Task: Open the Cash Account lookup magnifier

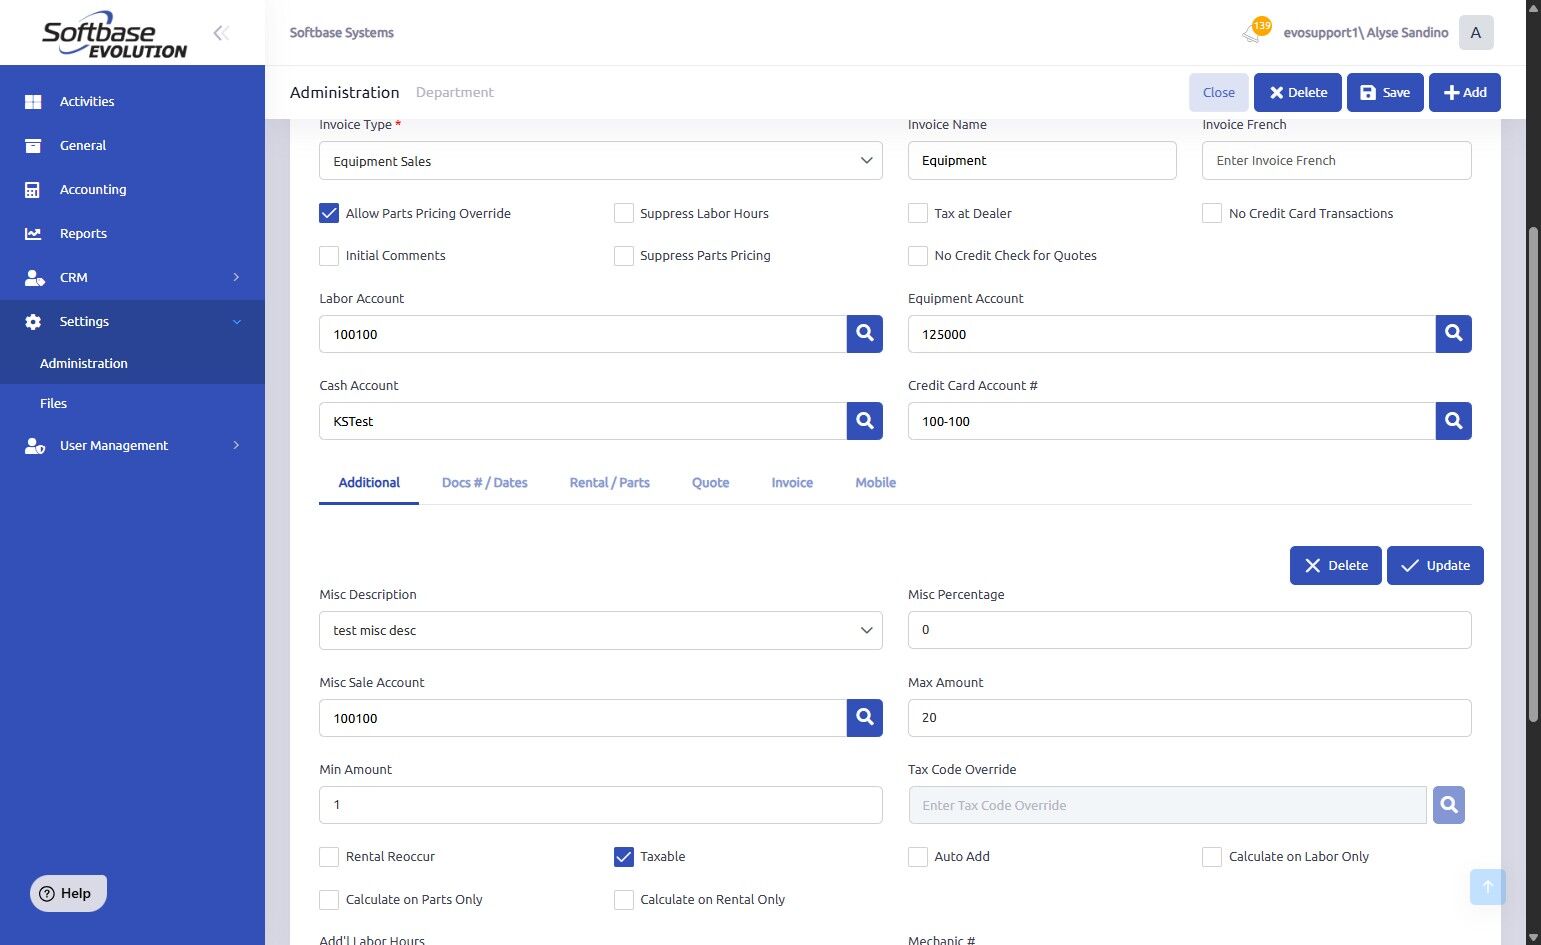Action: tap(864, 421)
